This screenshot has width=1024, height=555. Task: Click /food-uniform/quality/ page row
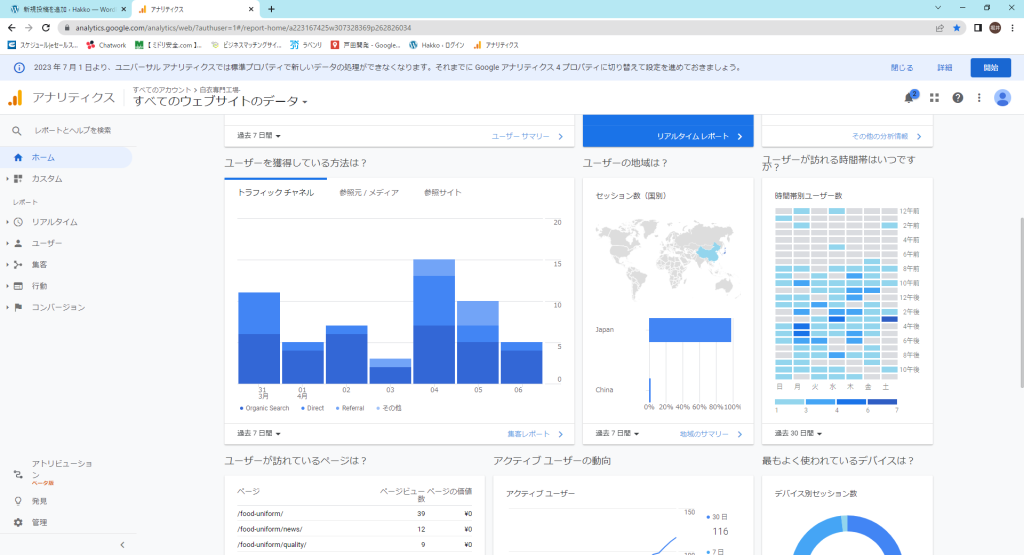[355, 545]
